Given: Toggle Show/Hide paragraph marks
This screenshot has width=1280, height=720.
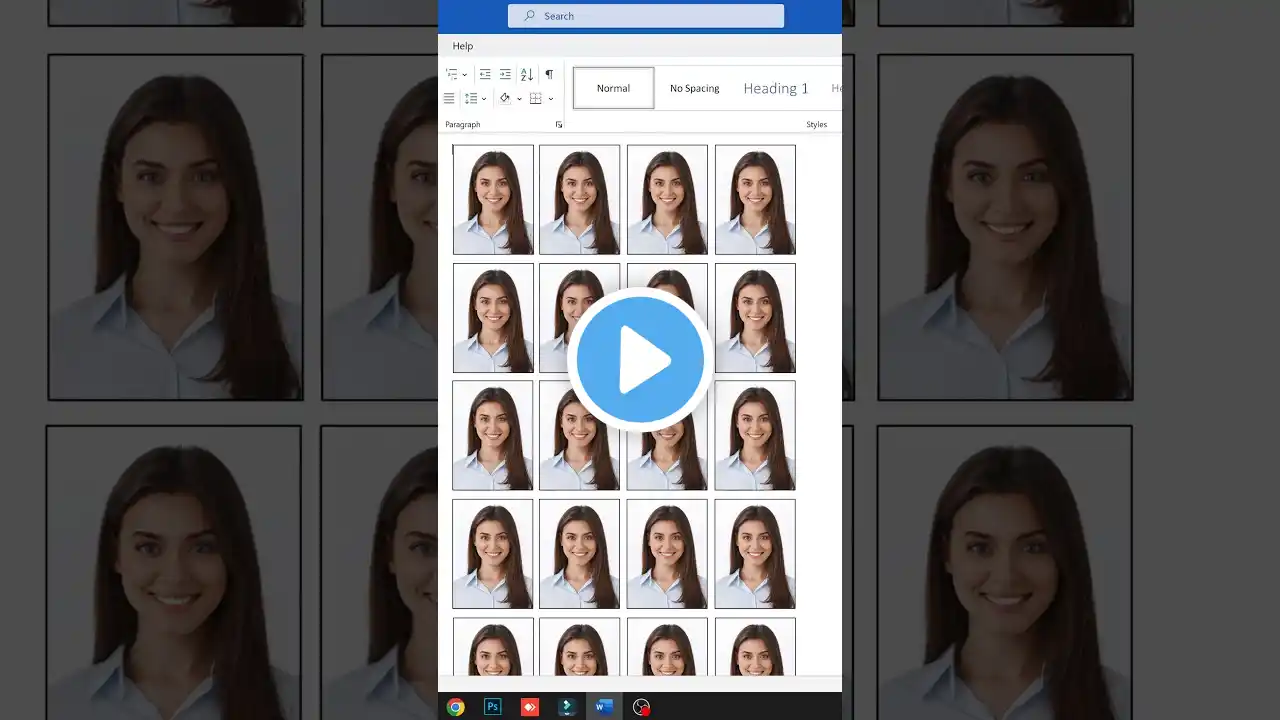Looking at the screenshot, I should (549, 75).
